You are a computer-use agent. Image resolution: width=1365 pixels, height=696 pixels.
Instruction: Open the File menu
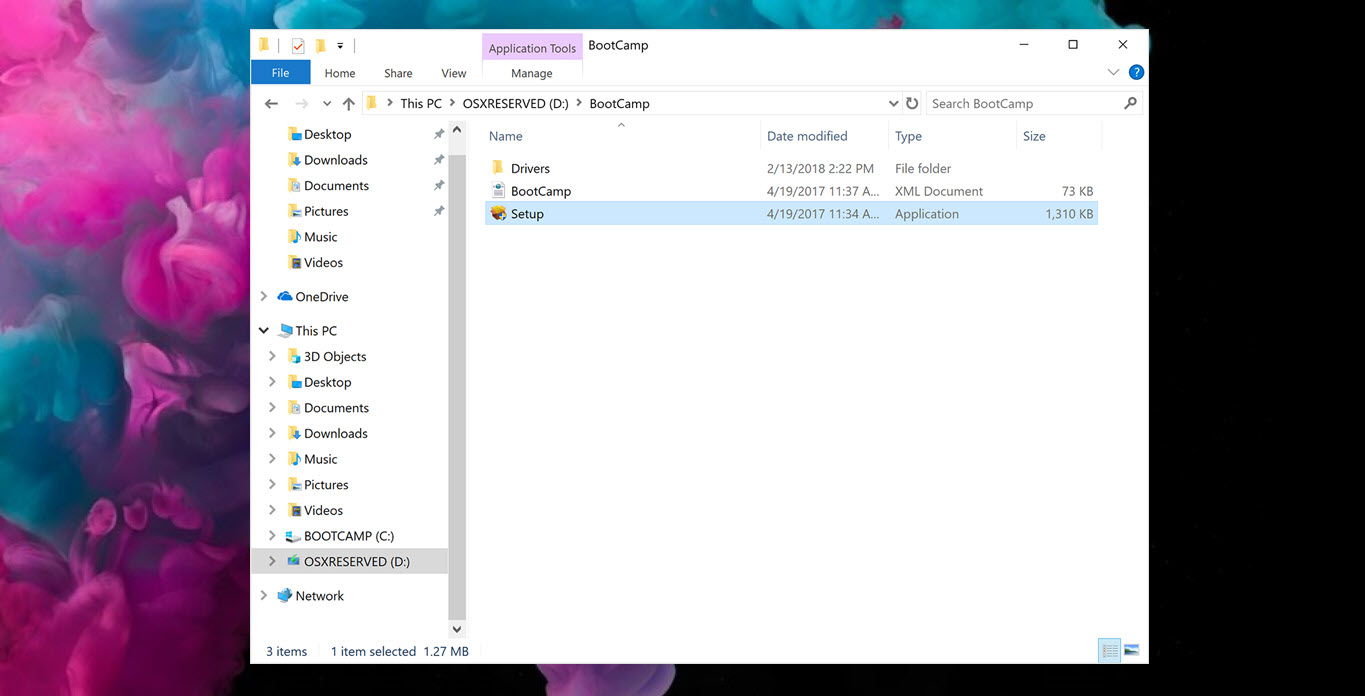point(280,73)
